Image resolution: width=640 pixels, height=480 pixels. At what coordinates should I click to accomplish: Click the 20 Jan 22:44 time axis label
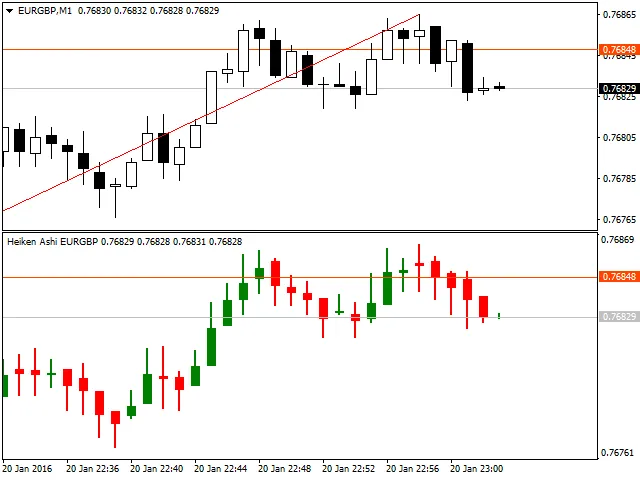pyautogui.click(x=221, y=469)
